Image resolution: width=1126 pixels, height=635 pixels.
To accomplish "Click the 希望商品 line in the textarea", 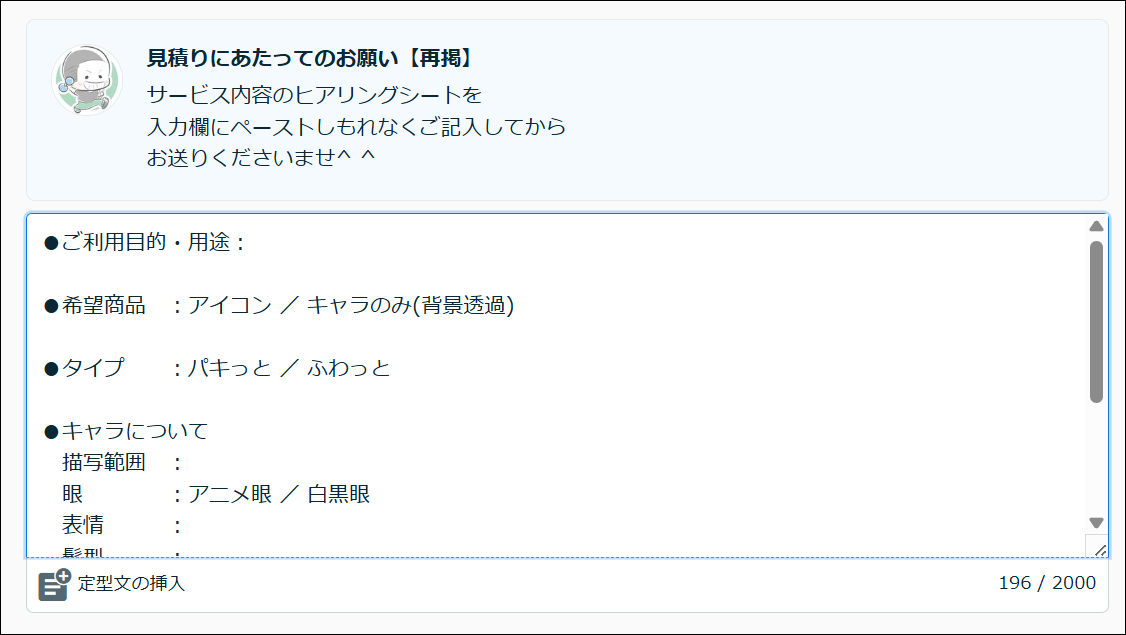I will coord(279,305).
